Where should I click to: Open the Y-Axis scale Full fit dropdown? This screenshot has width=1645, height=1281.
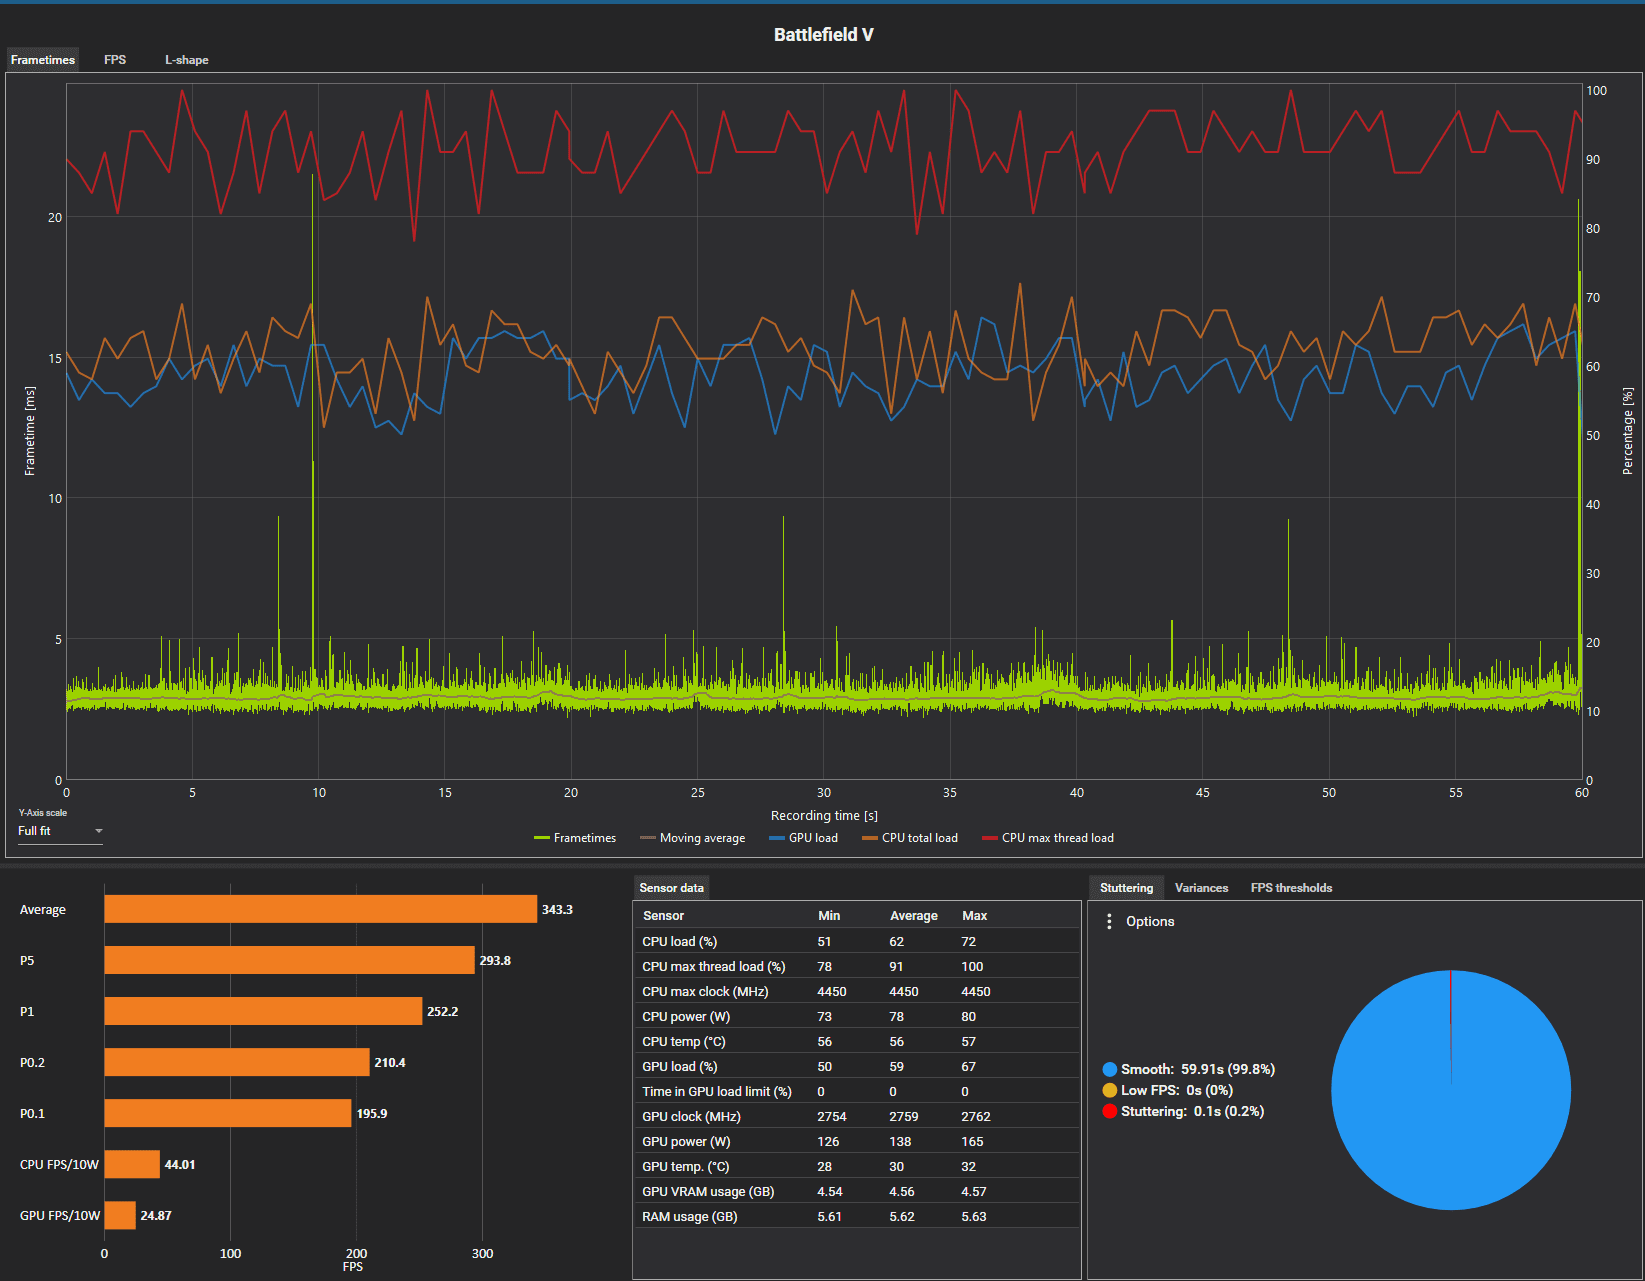[x=60, y=831]
